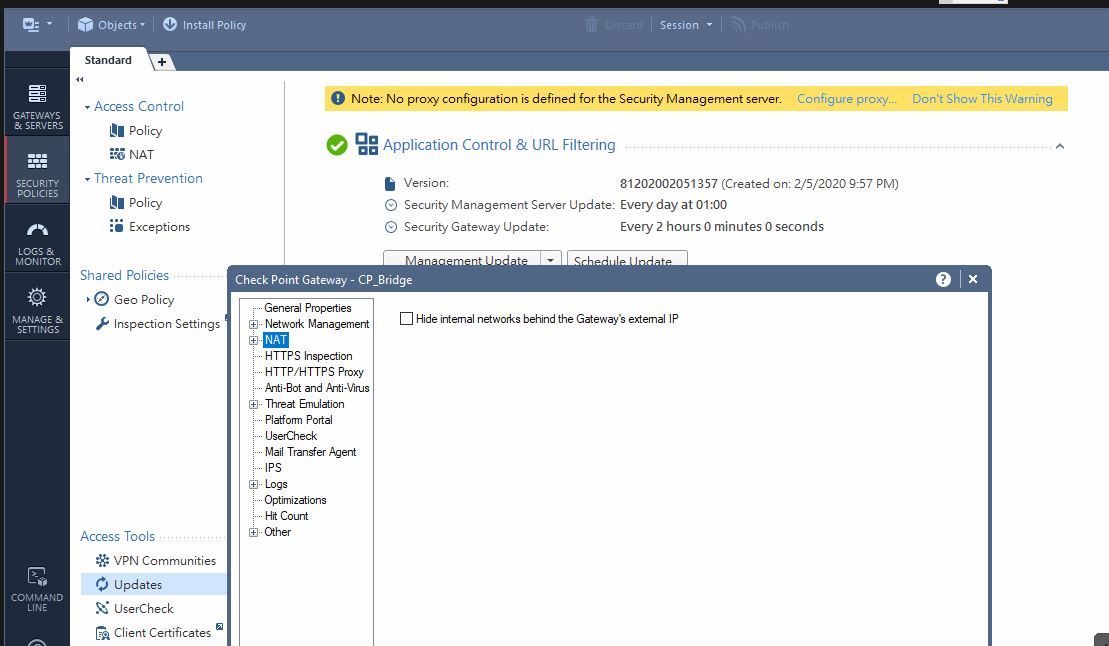Image resolution: width=1109 pixels, height=646 pixels.
Task: Open the Logs & Monitor view
Action: 37,242
